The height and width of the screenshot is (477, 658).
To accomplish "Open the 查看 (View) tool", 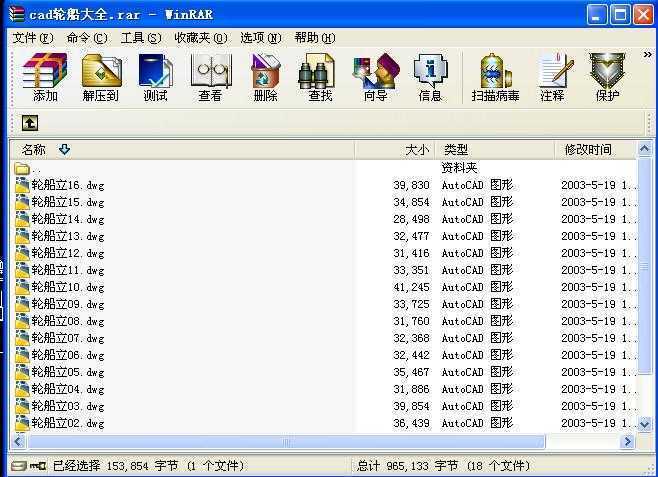I will coord(210,78).
